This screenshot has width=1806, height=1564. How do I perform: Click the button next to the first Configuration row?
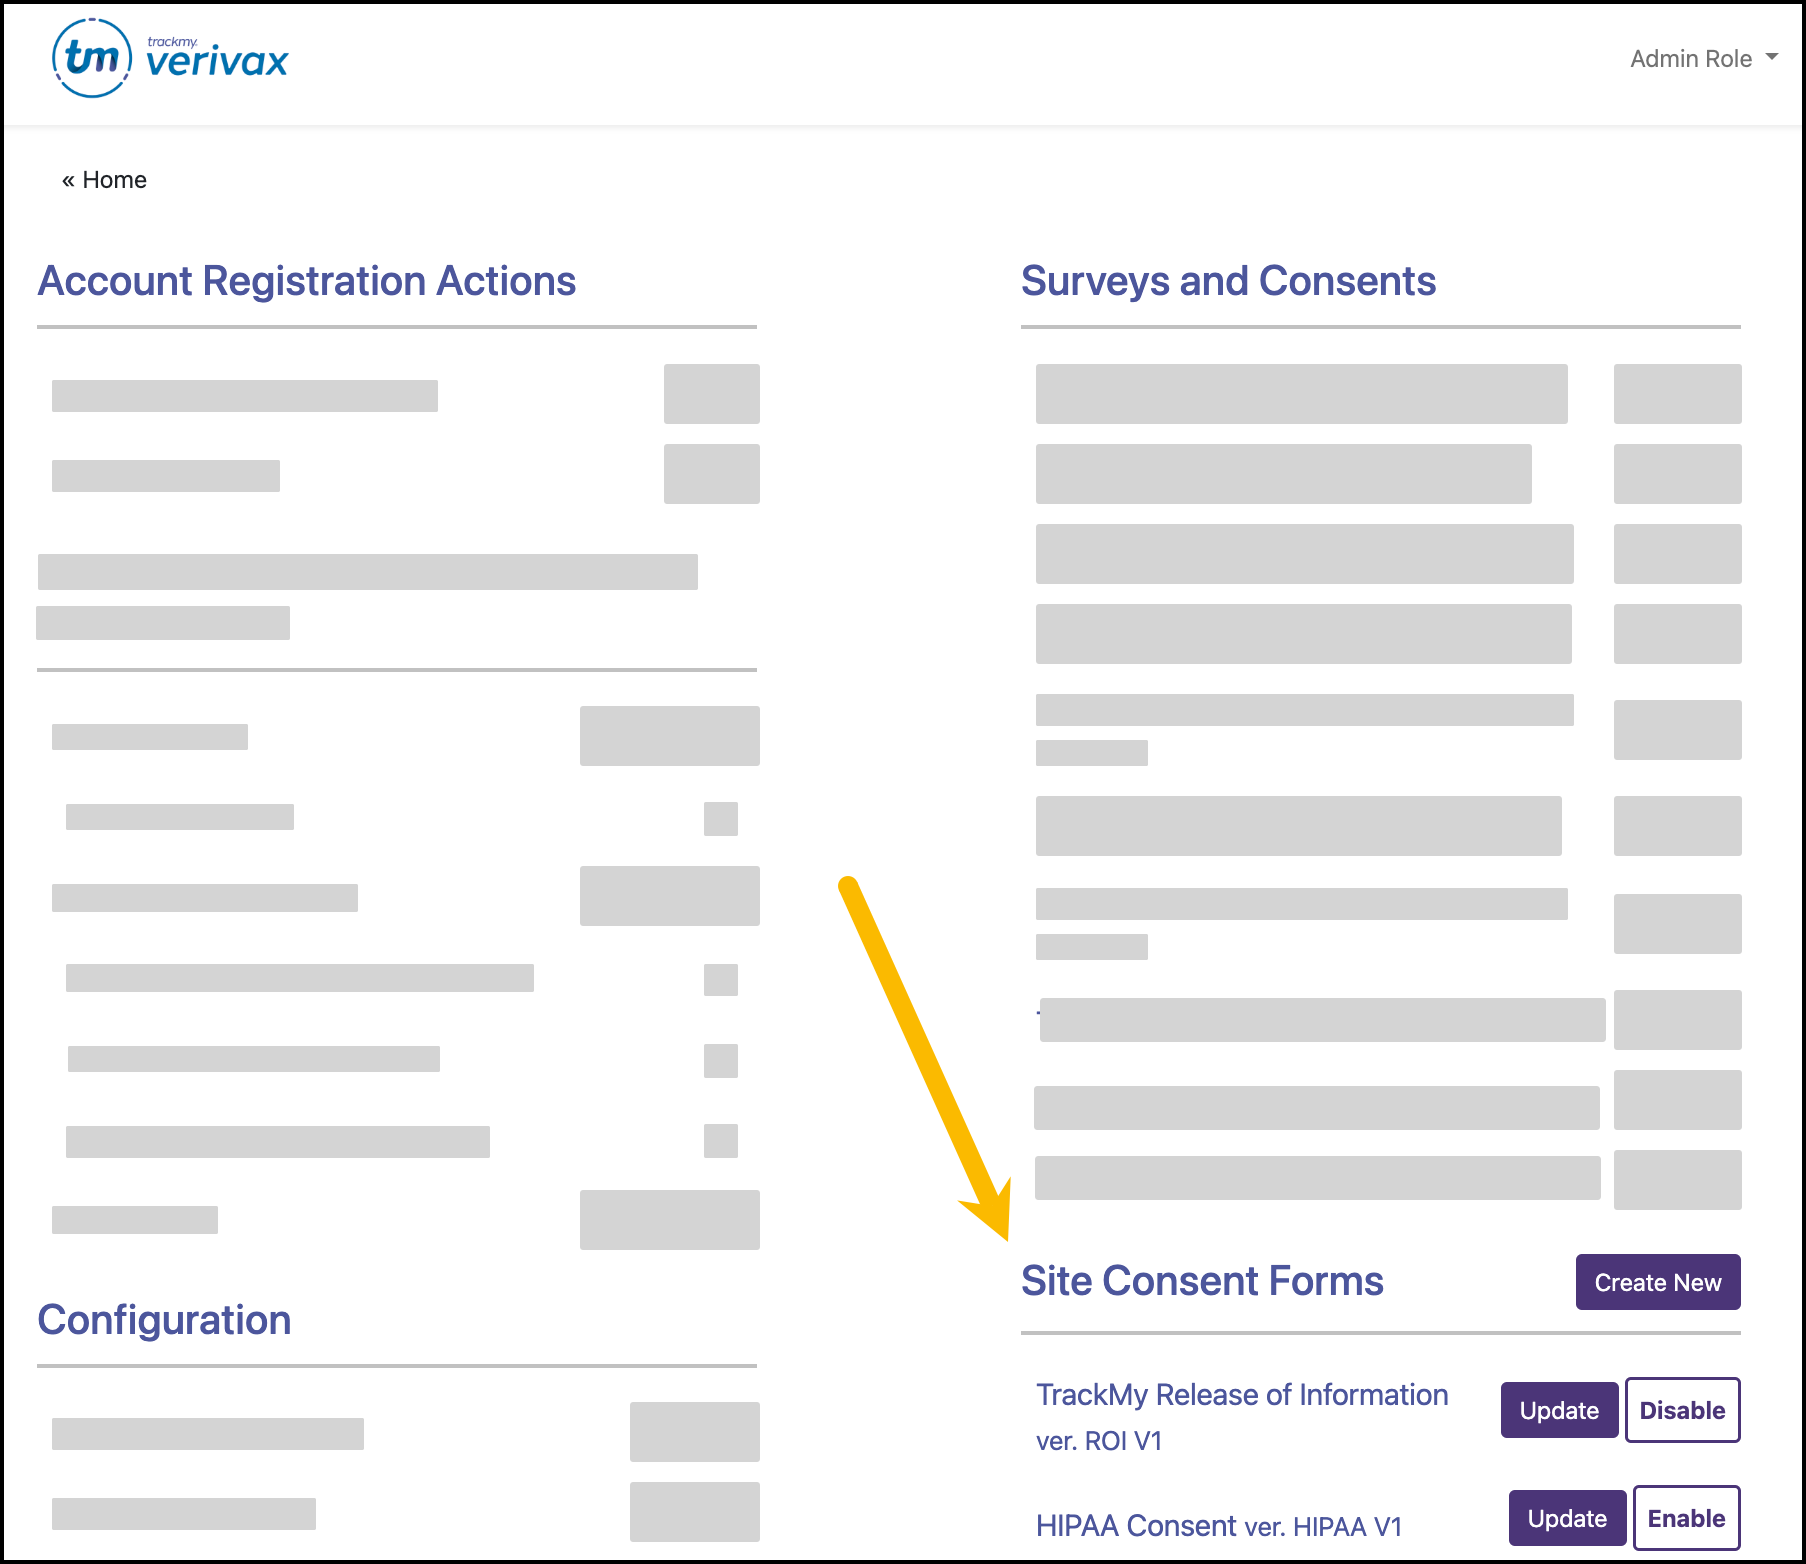point(693,1432)
